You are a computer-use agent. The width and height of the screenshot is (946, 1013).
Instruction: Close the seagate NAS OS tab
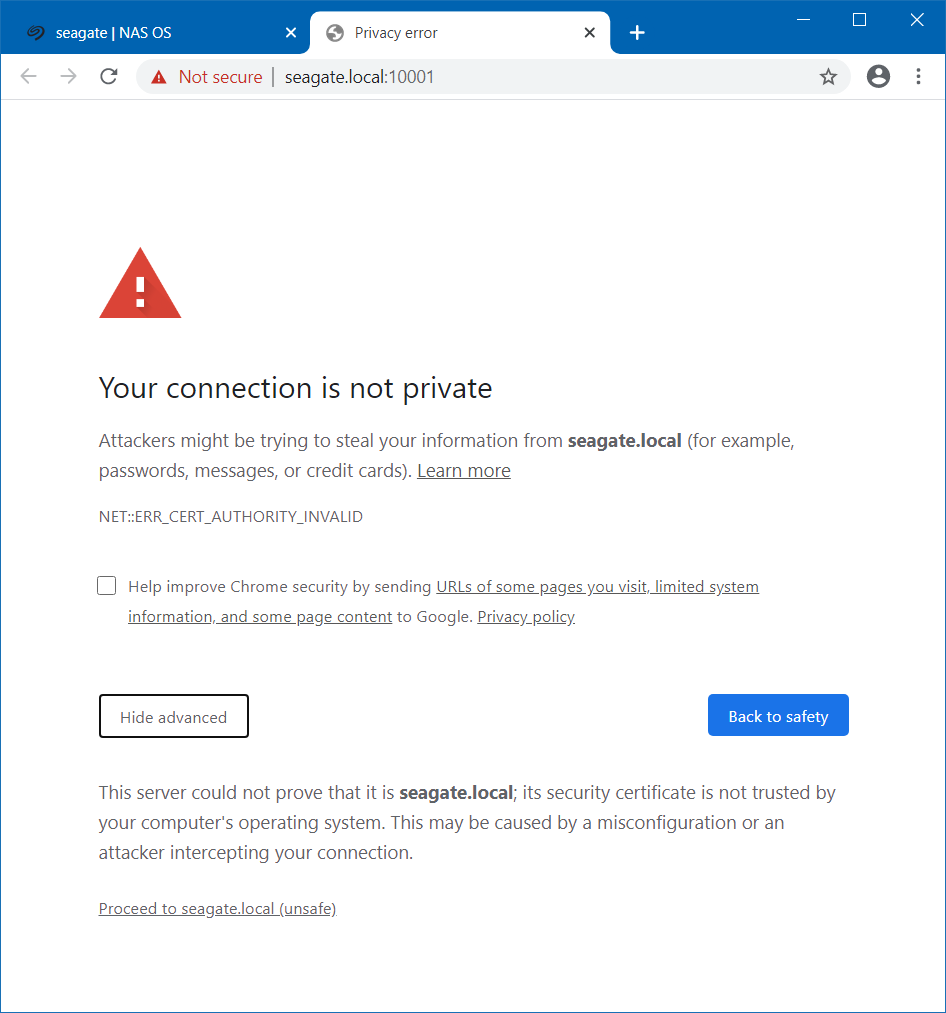tap(291, 32)
